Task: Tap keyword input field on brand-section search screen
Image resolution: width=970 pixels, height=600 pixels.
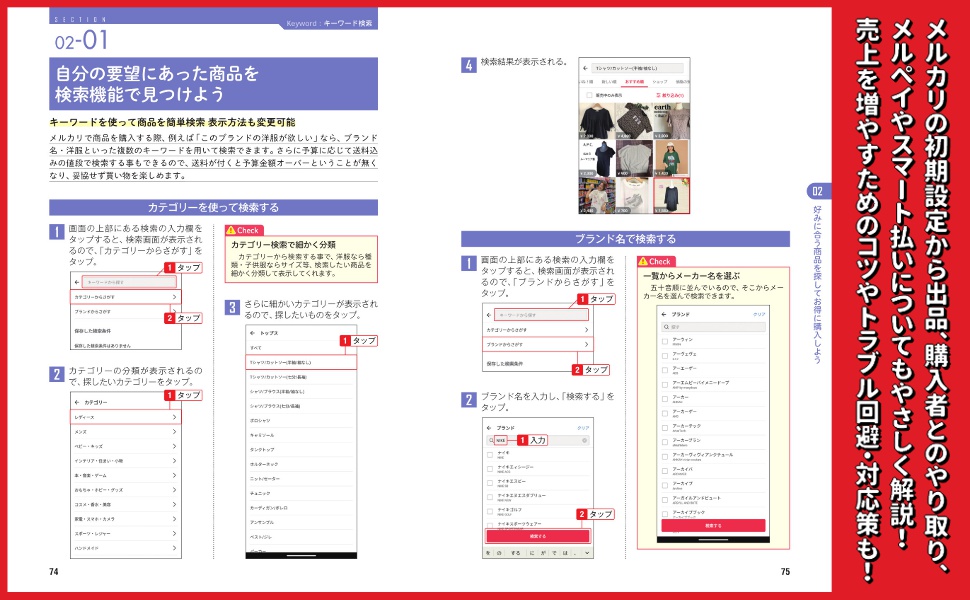Action: tap(541, 315)
